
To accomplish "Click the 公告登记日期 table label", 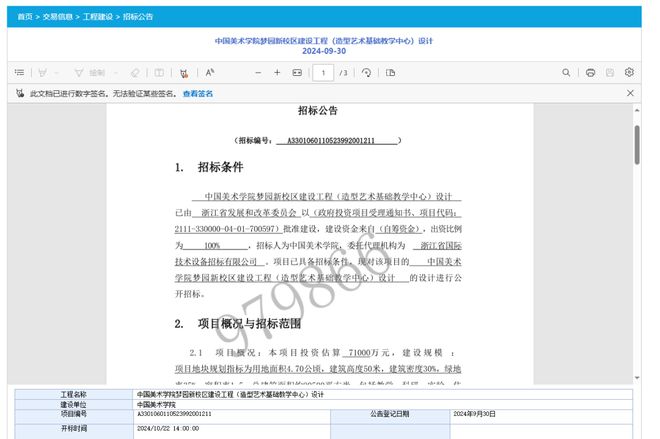I will 390,414.
